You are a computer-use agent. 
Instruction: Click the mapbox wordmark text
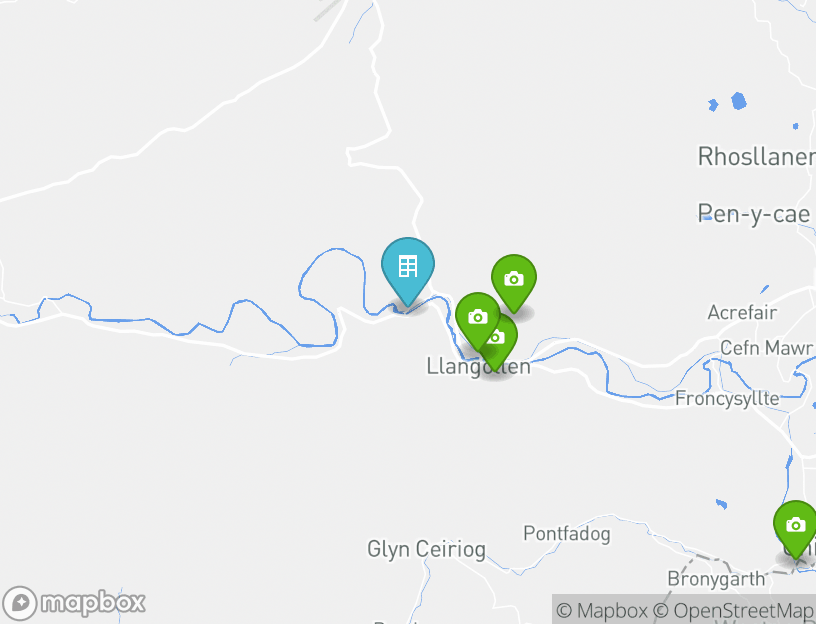tap(93, 604)
